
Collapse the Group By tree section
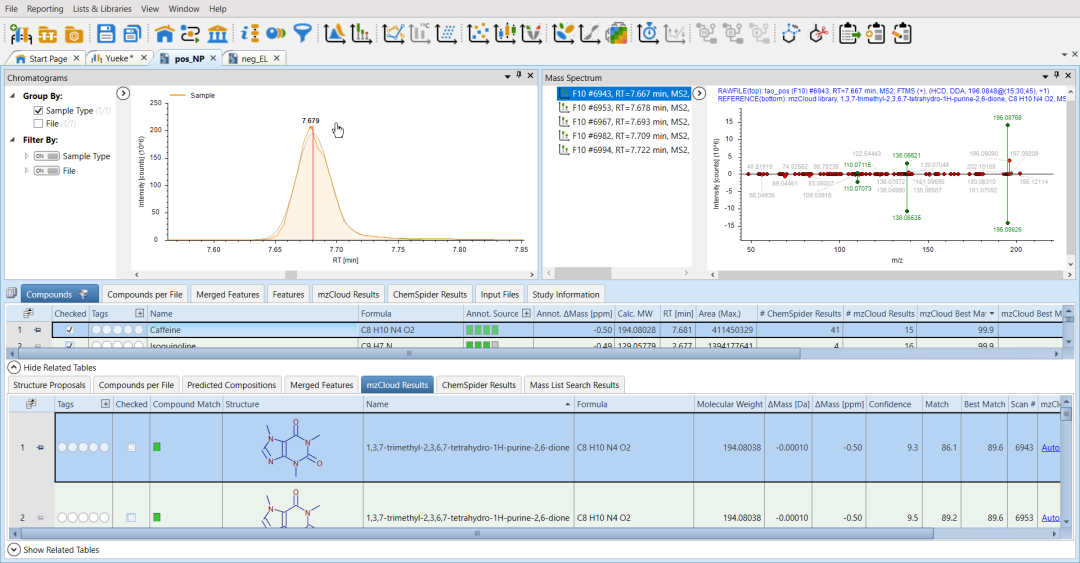[x=12, y=97]
